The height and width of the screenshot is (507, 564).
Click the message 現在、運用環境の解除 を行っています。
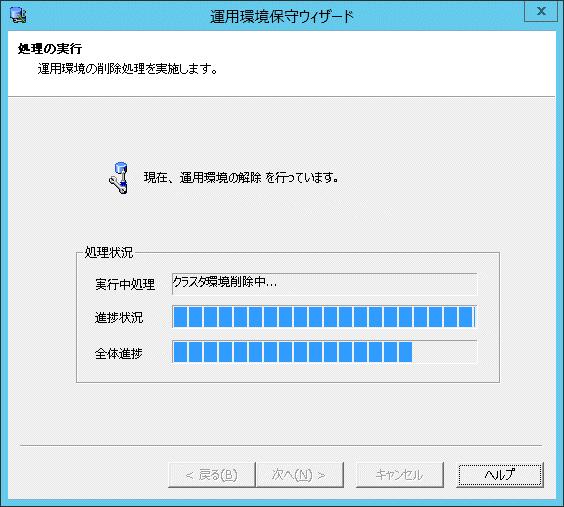pyautogui.click(x=241, y=178)
